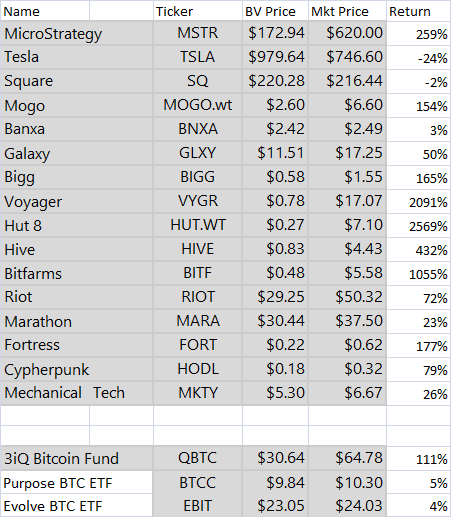This screenshot has height=517, width=451.
Task: Click the Mkt Price column header
Action: pyautogui.click(x=347, y=11)
